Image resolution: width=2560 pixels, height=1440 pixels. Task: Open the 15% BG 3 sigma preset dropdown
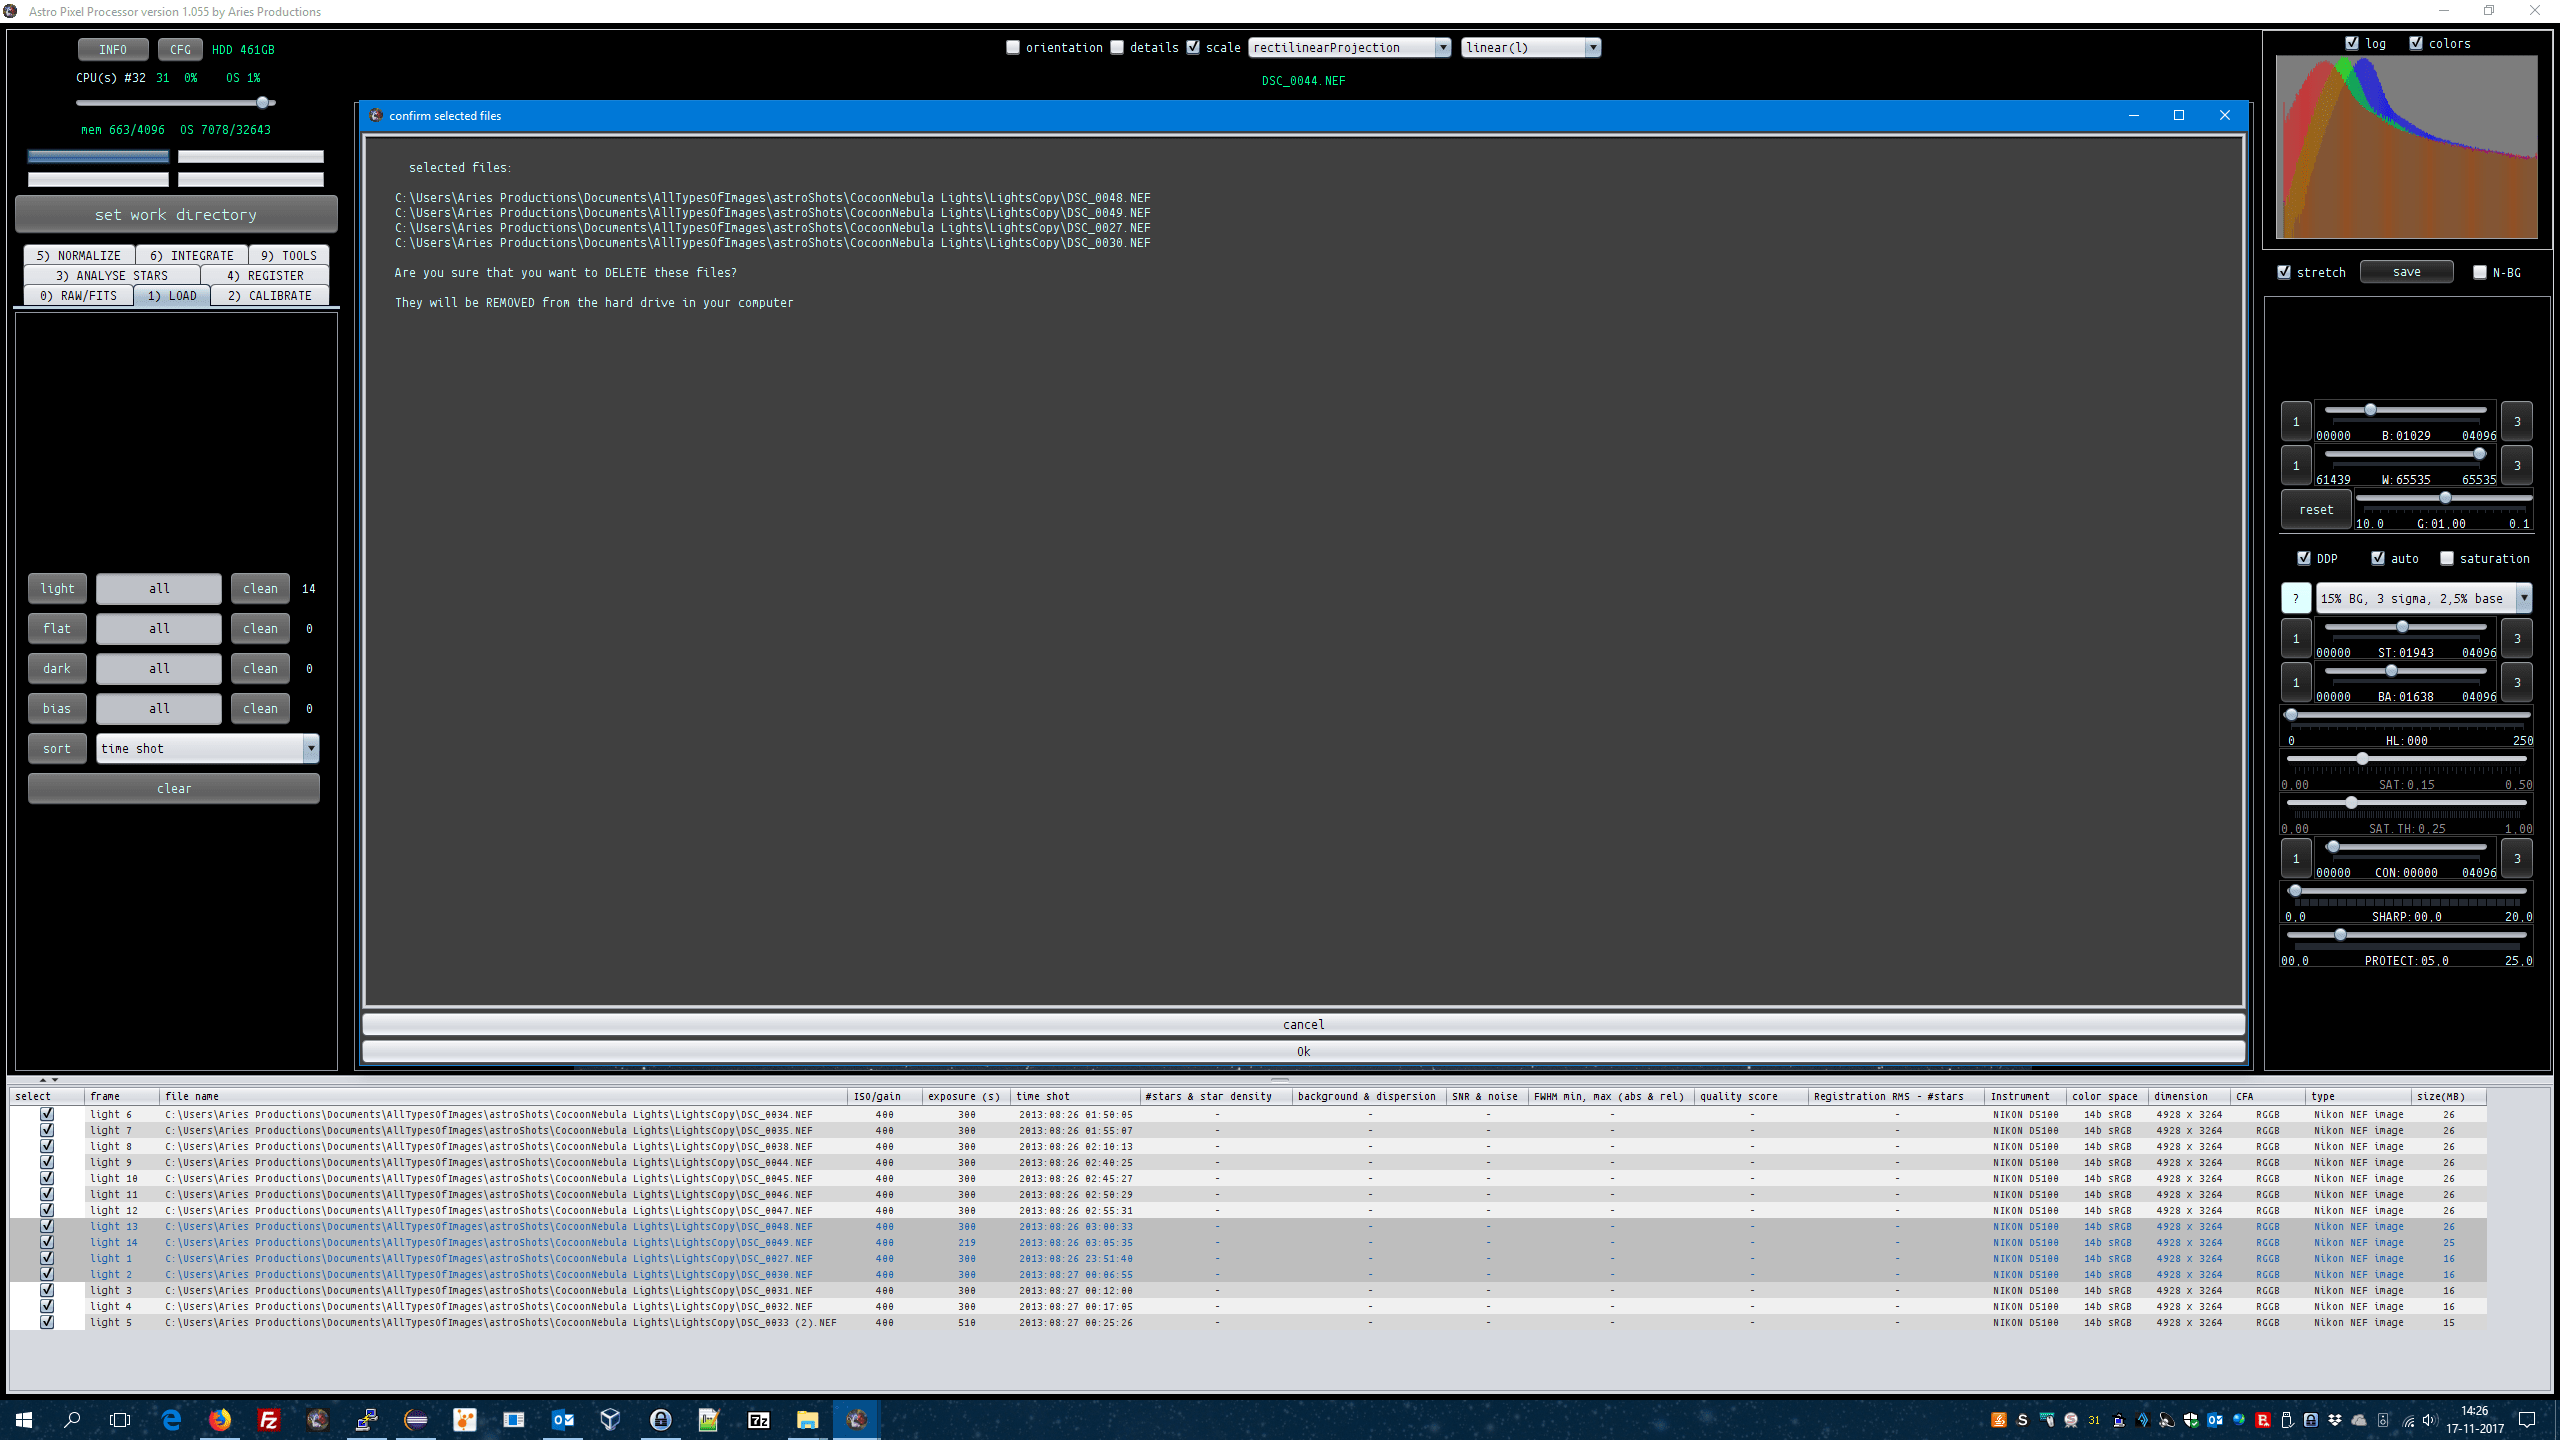[2523, 598]
